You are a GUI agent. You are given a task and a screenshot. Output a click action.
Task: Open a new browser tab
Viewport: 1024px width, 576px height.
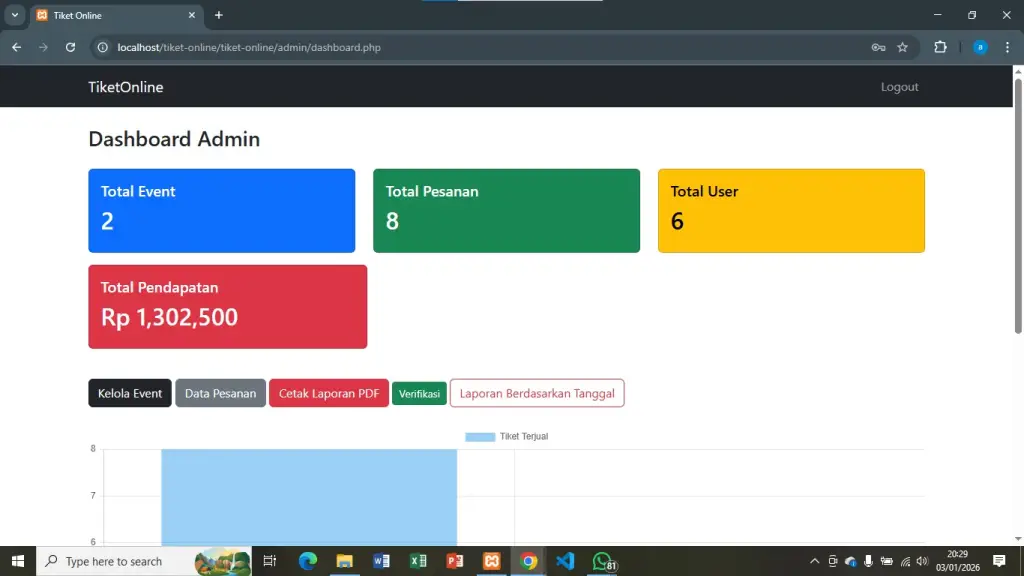click(219, 15)
